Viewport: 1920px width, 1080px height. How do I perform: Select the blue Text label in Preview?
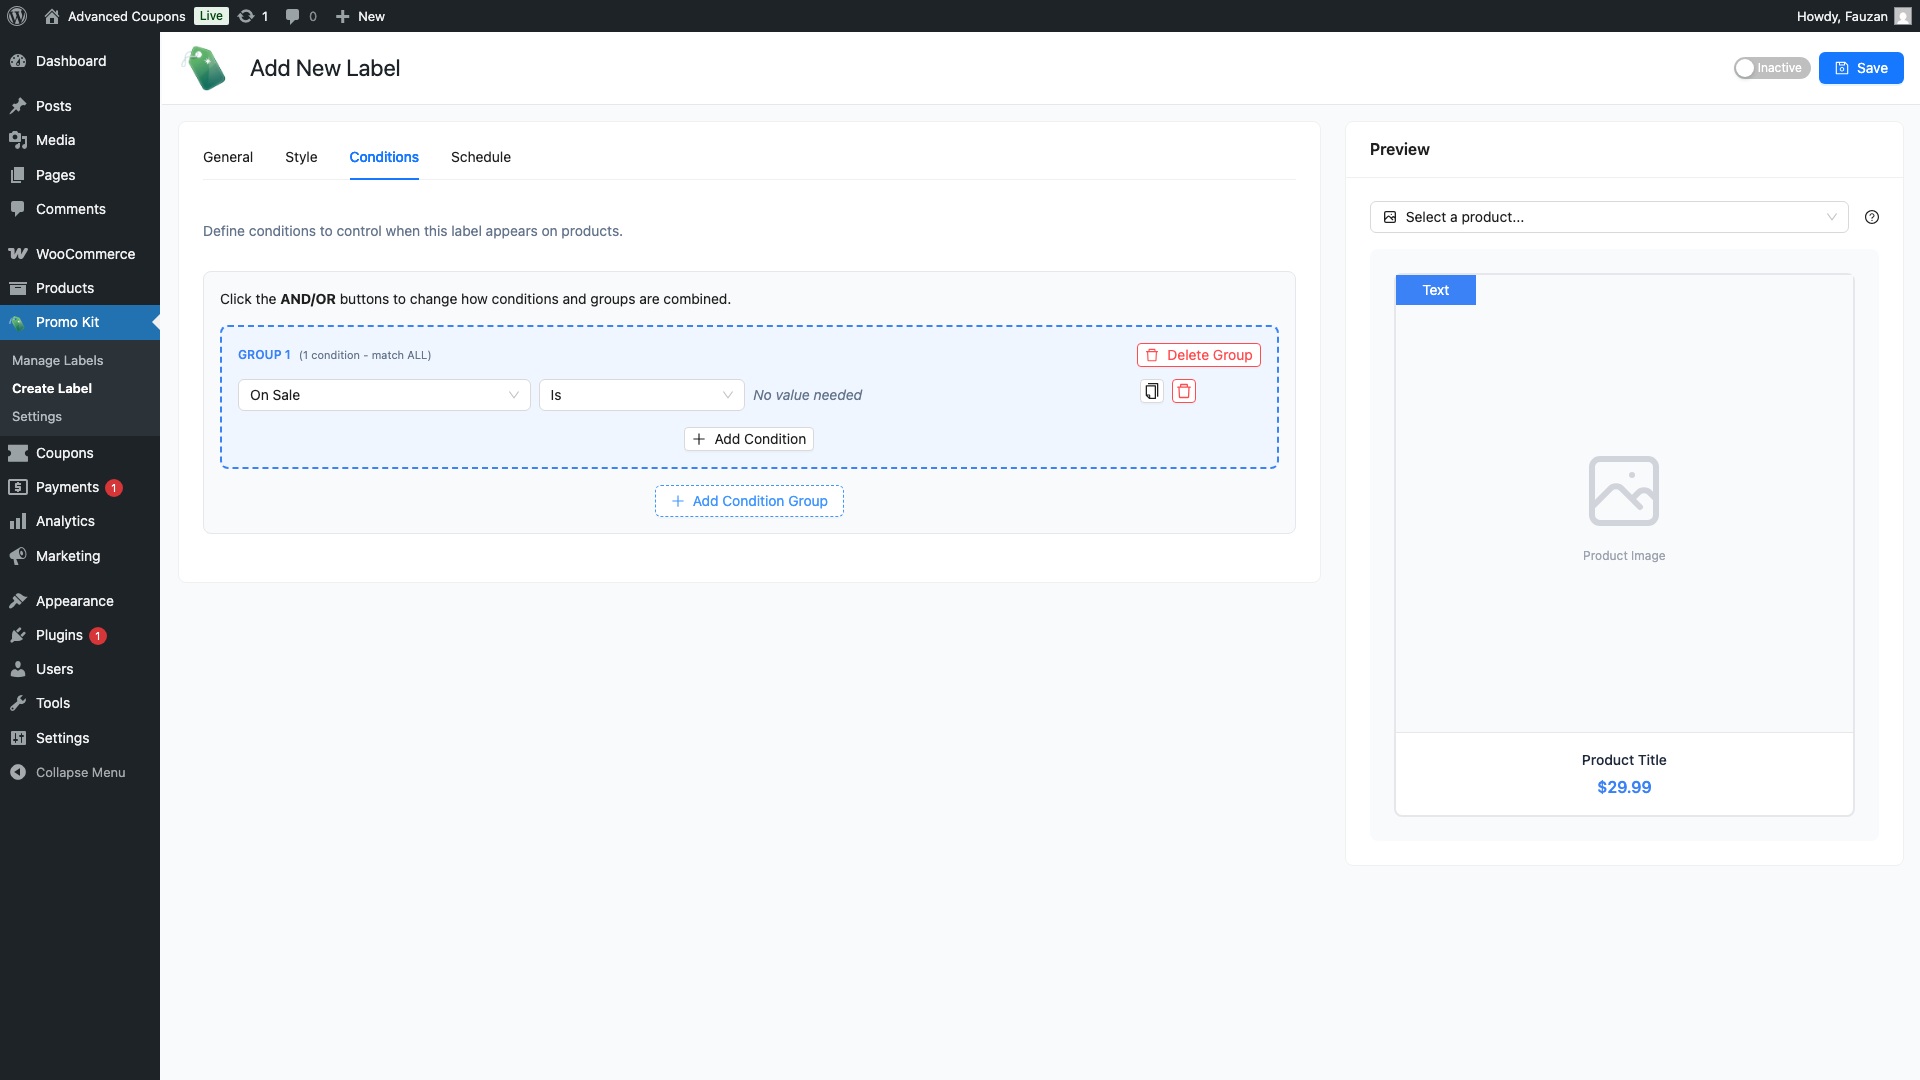coord(1435,289)
